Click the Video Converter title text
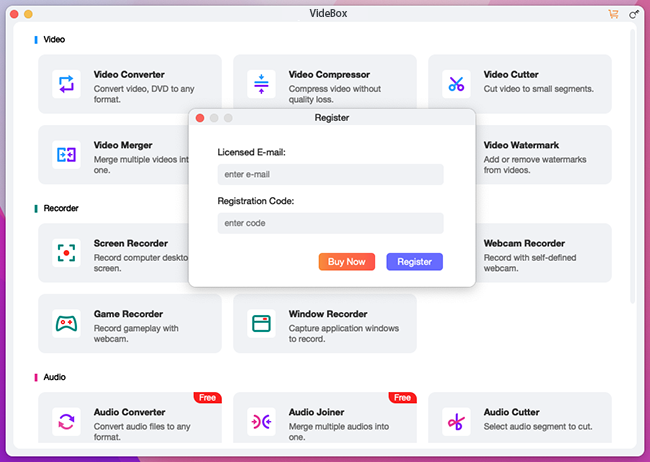Screen dimensions: 650x462 [x=129, y=75]
